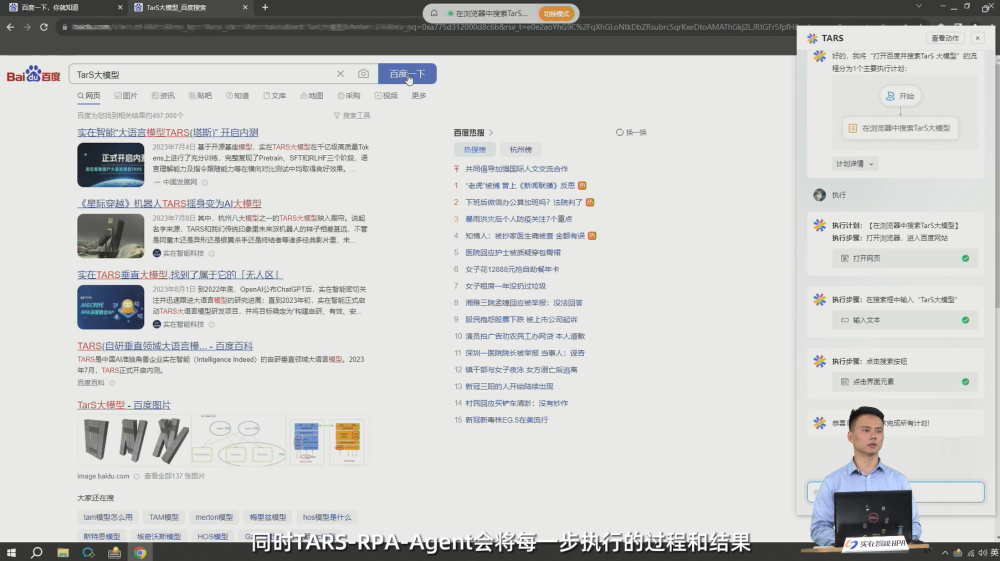Open a new browser tab
This screenshot has width=1000, height=561.
coord(265,8)
